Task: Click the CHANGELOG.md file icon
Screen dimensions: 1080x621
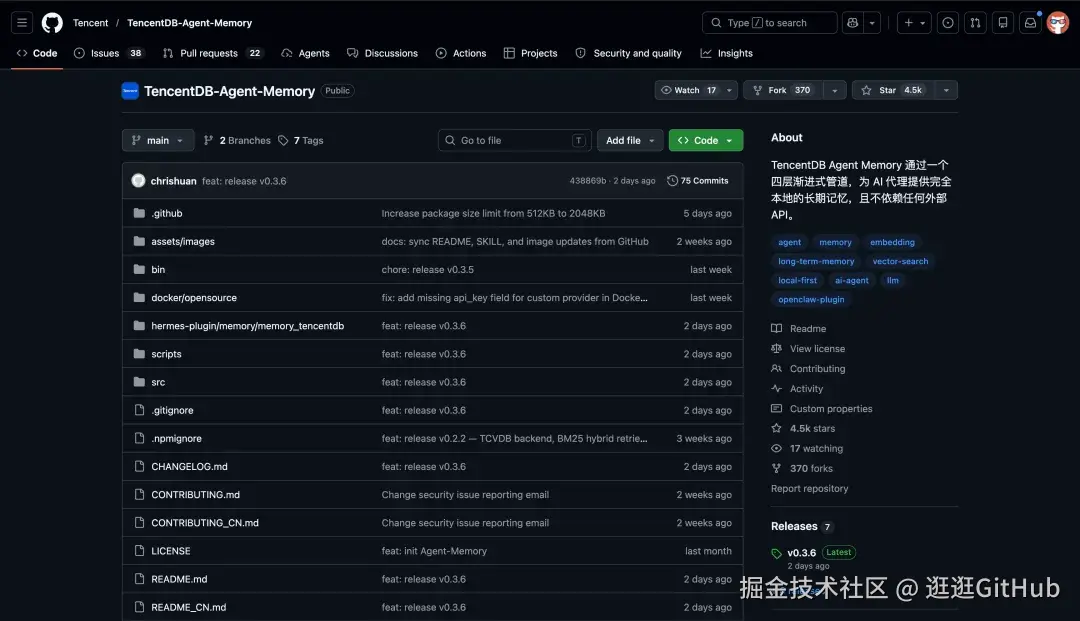Action: [139, 466]
